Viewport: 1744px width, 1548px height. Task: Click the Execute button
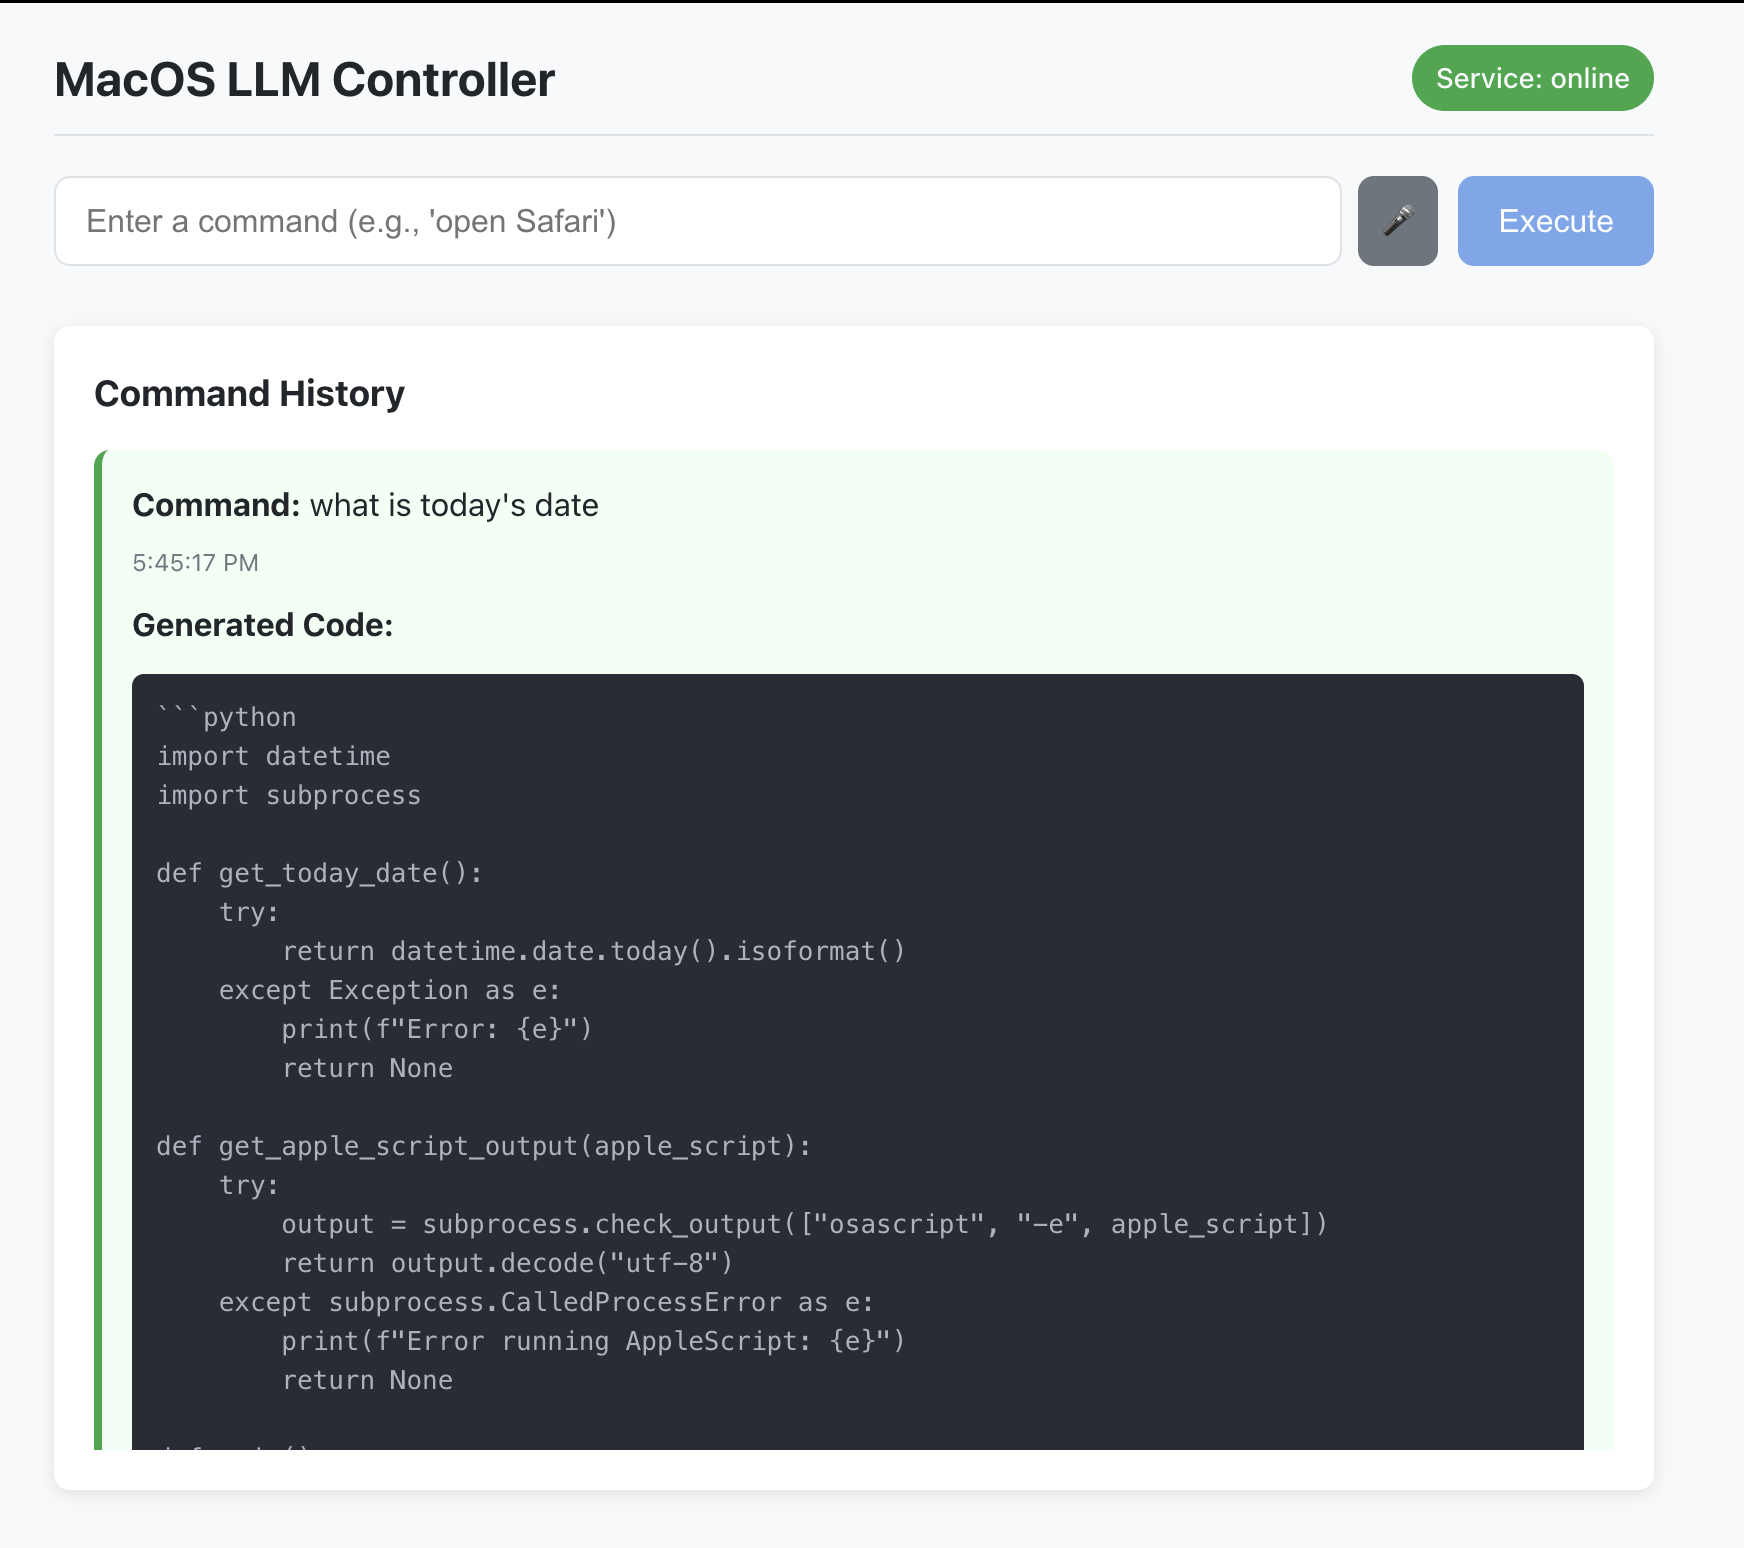[1555, 221]
